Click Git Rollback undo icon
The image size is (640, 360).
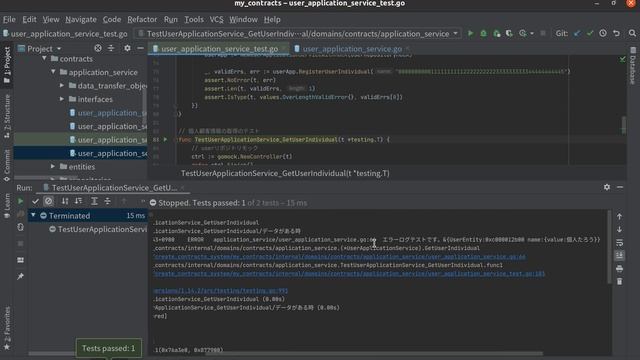point(616,33)
